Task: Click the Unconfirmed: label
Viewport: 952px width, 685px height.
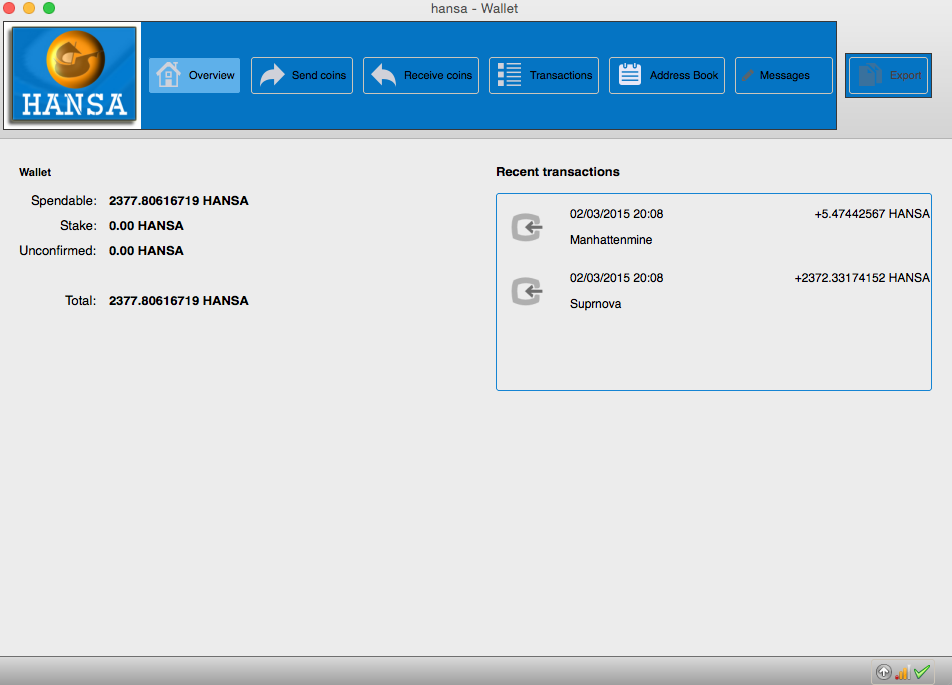Action: (x=58, y=250)
